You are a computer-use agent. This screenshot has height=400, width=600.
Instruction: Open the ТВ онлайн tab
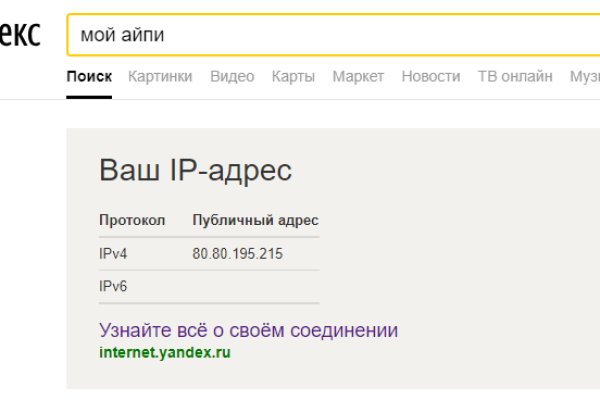(515, 76)
